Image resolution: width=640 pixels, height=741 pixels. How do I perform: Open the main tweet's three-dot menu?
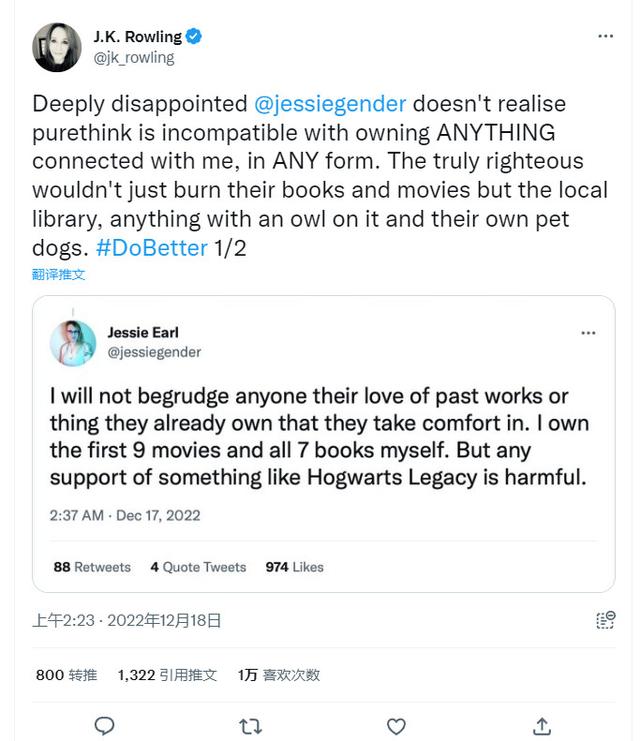click(x=605, y=37)
